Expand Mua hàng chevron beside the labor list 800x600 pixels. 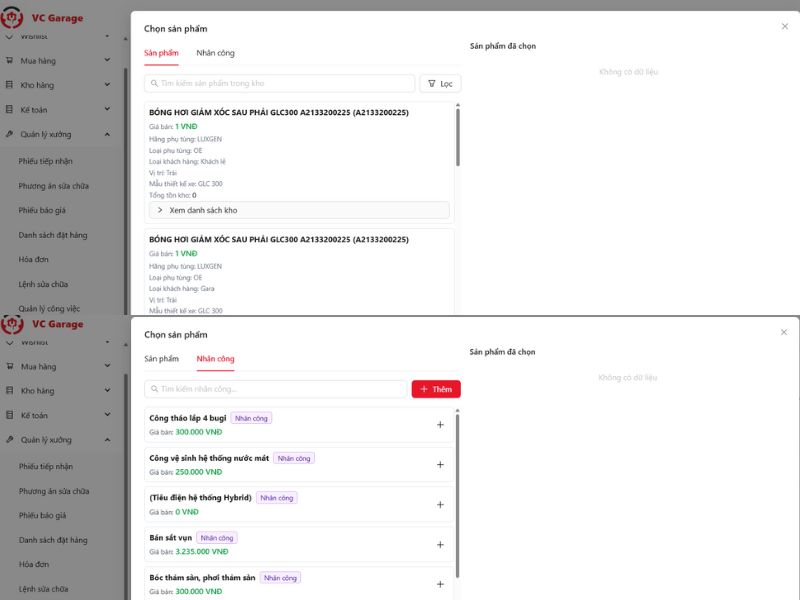tap(108, 366)
